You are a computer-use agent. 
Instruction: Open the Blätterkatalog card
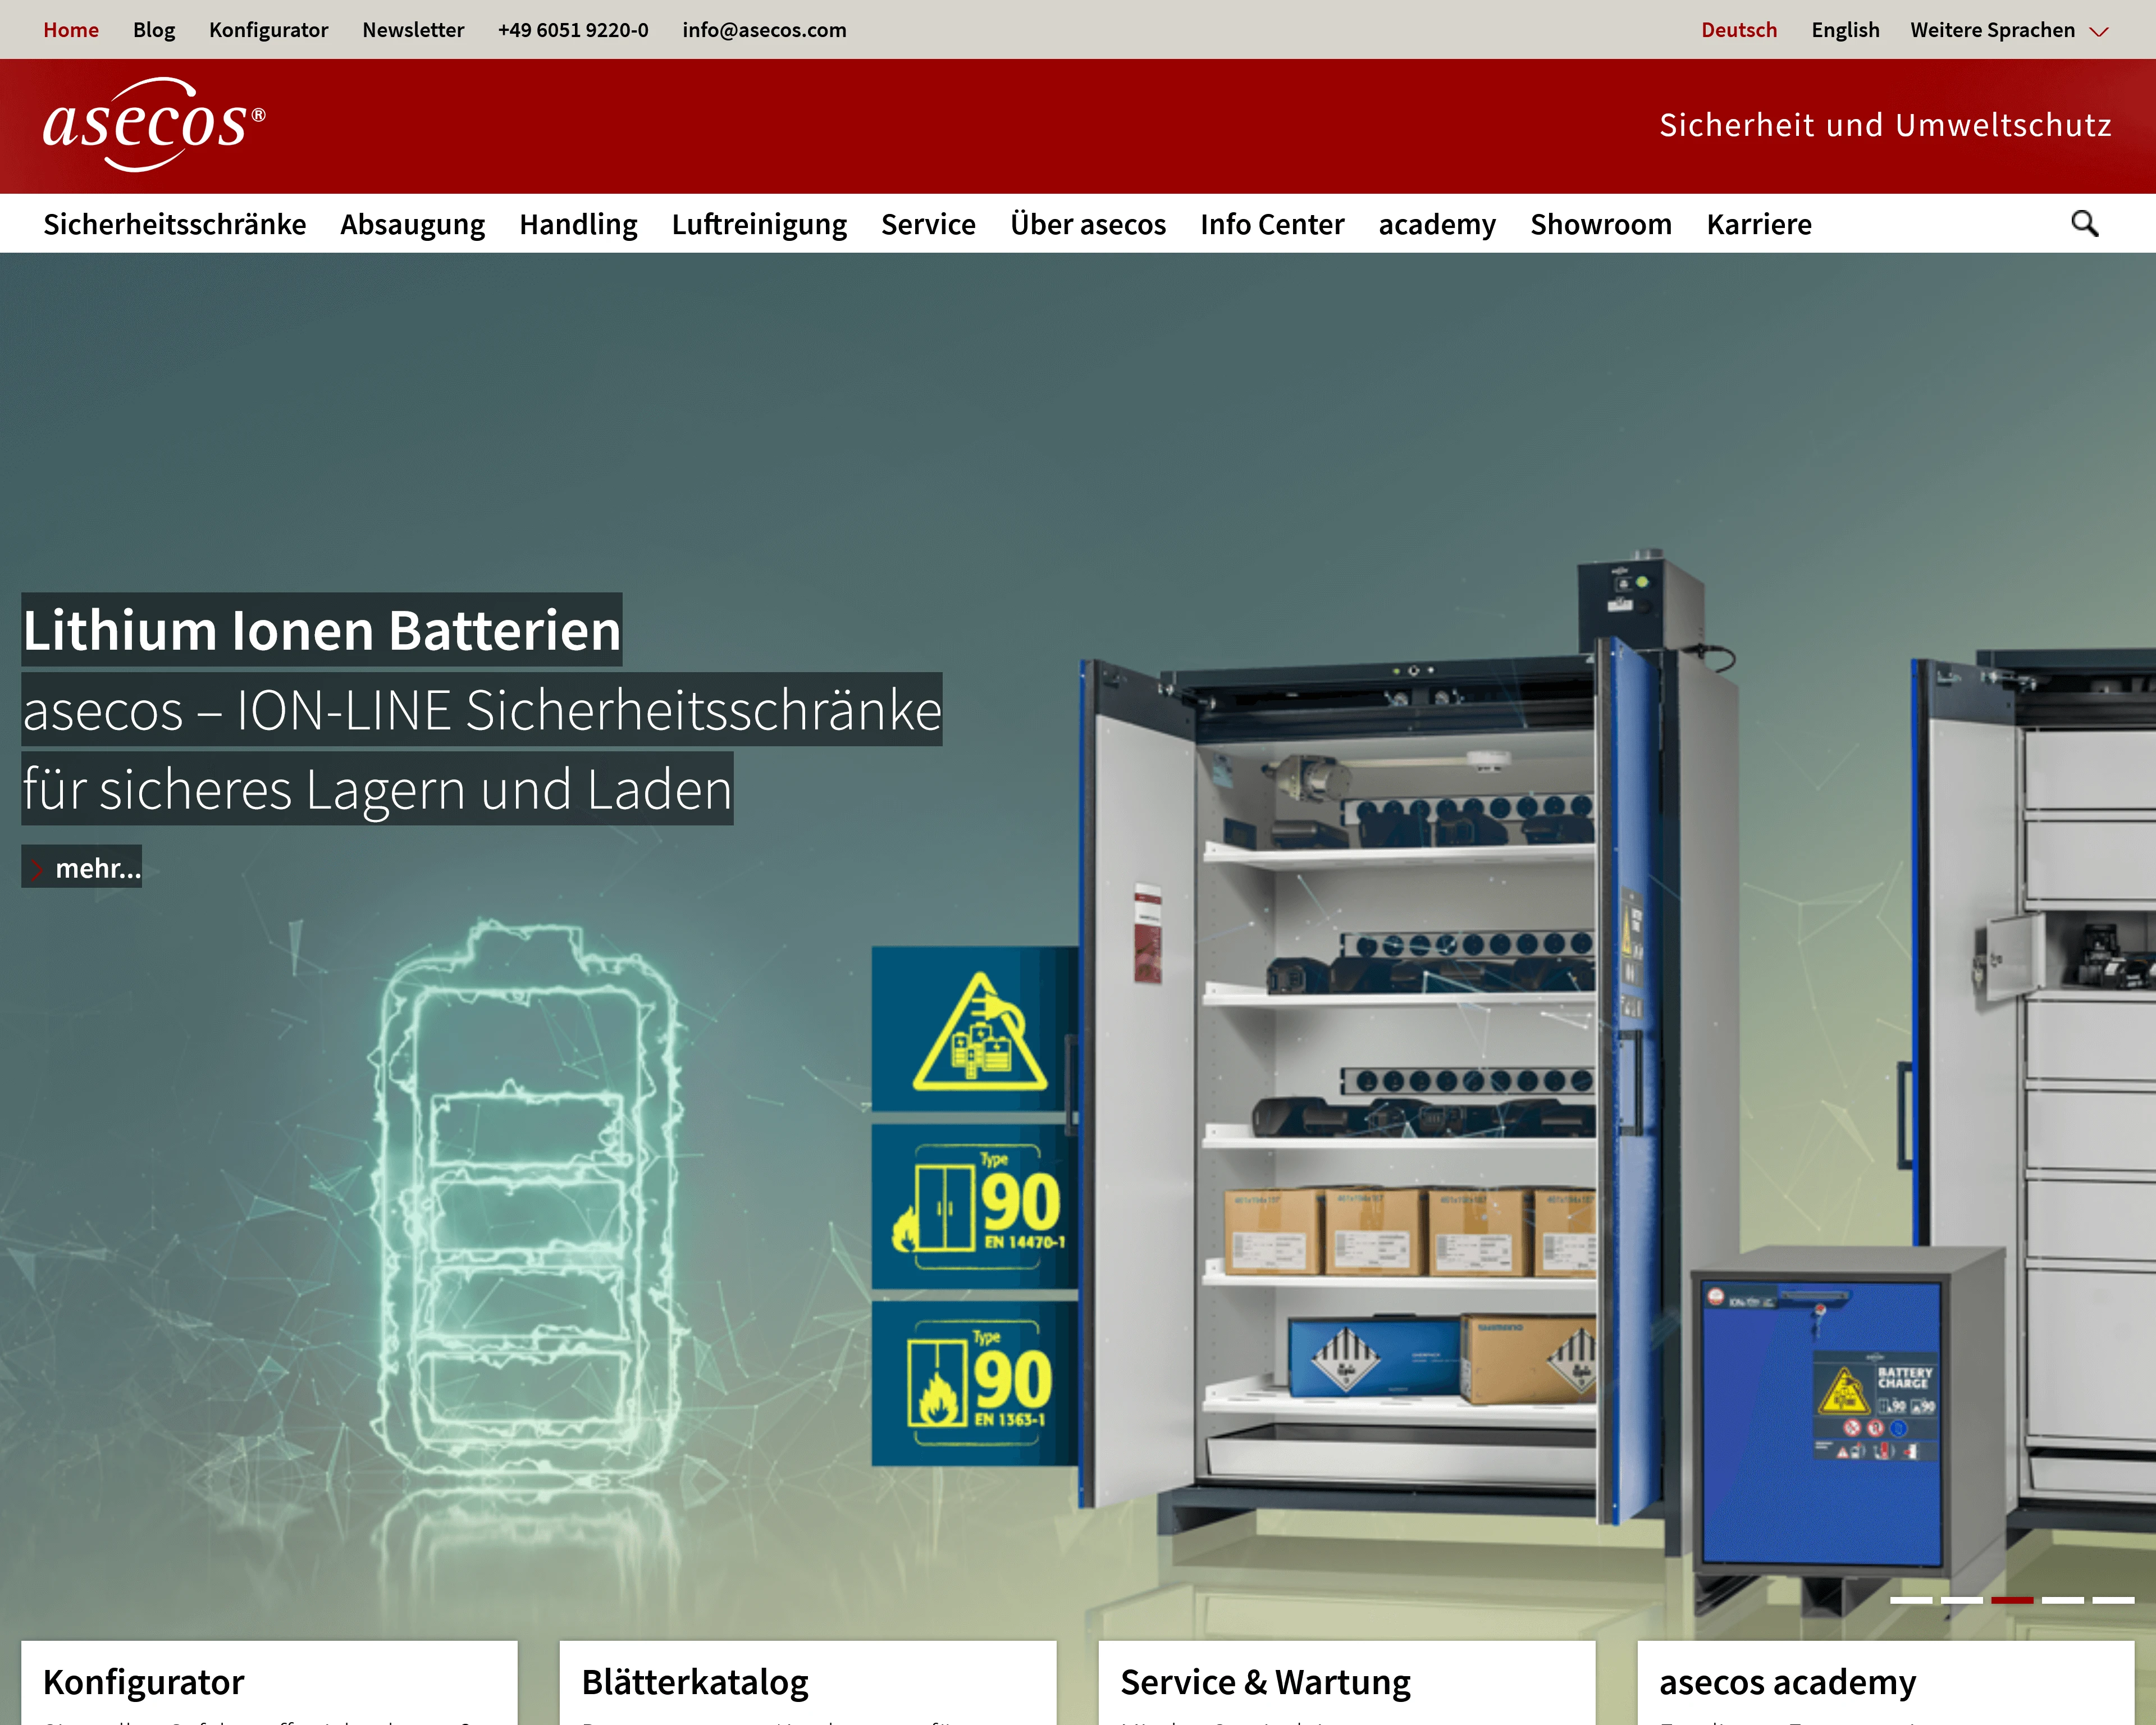[x=695, y=1681]
